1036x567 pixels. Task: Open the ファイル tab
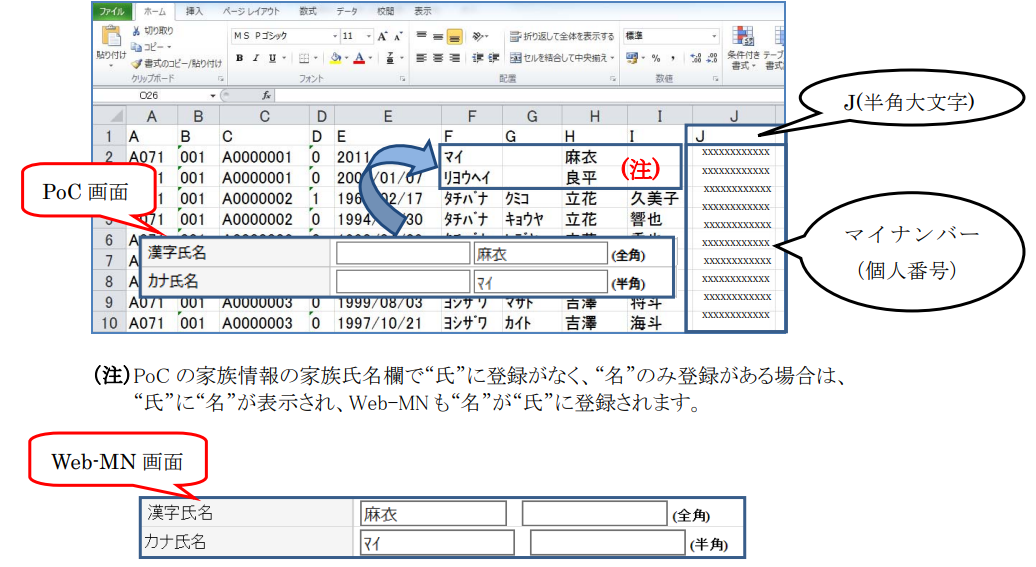(x=112, y=11)
